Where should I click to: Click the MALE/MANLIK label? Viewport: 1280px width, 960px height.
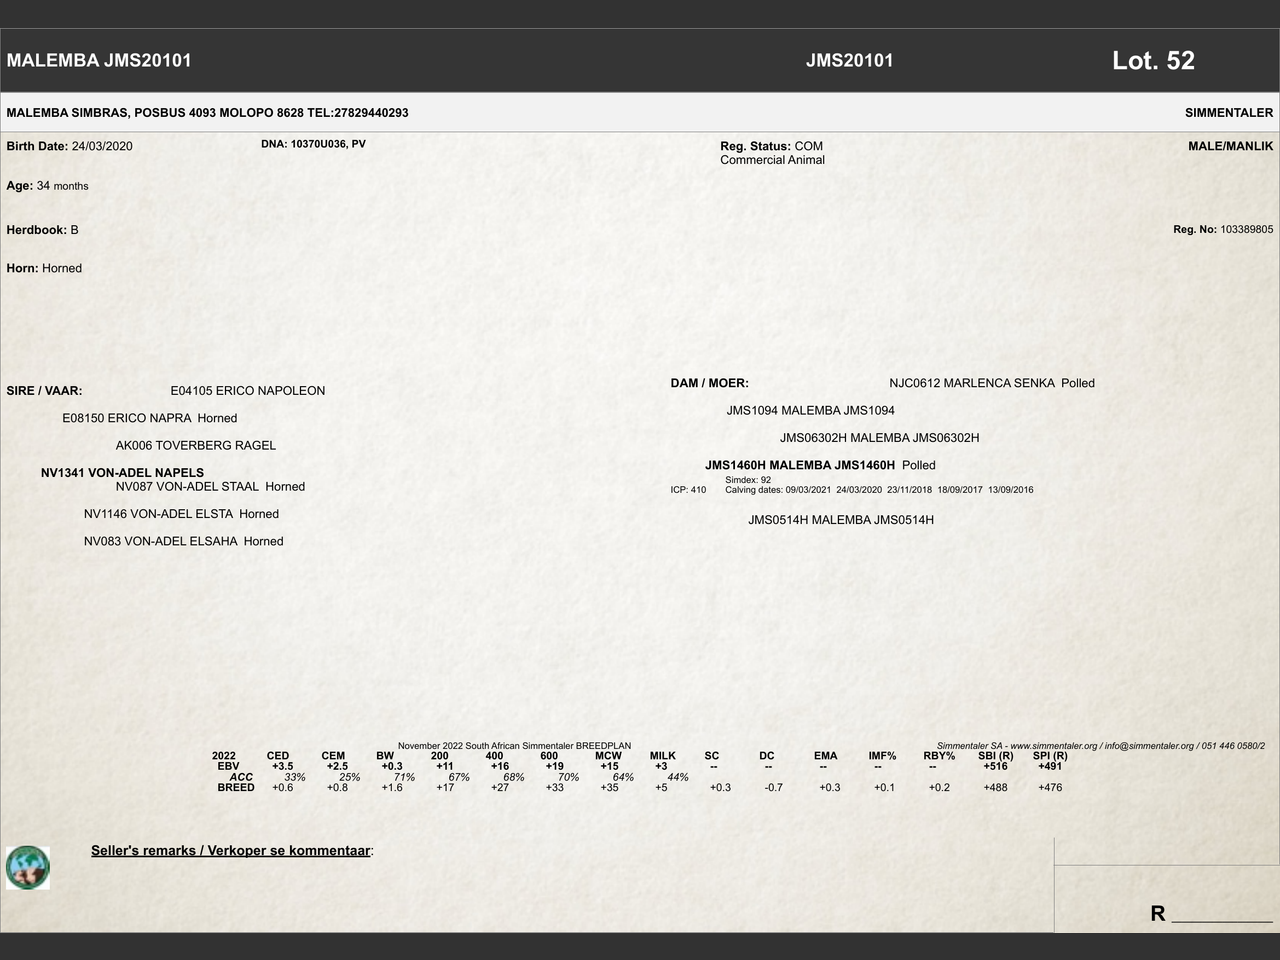click(x=1230, y=146)
